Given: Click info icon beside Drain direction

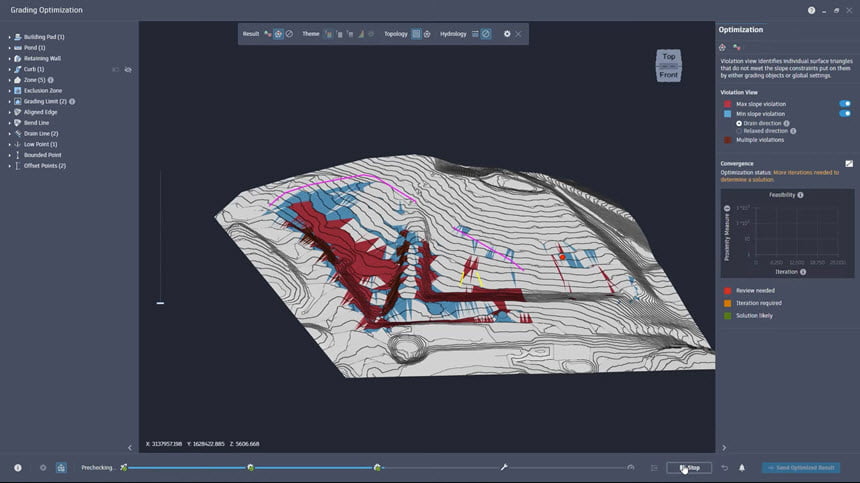Looking at the screenshot, I should tap(787, 123).
